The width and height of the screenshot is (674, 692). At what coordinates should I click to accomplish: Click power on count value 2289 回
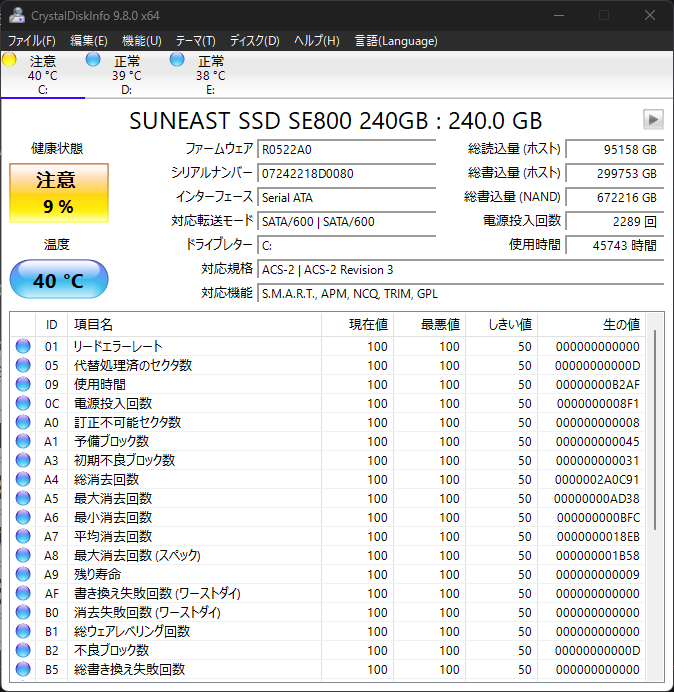point(615,221)
